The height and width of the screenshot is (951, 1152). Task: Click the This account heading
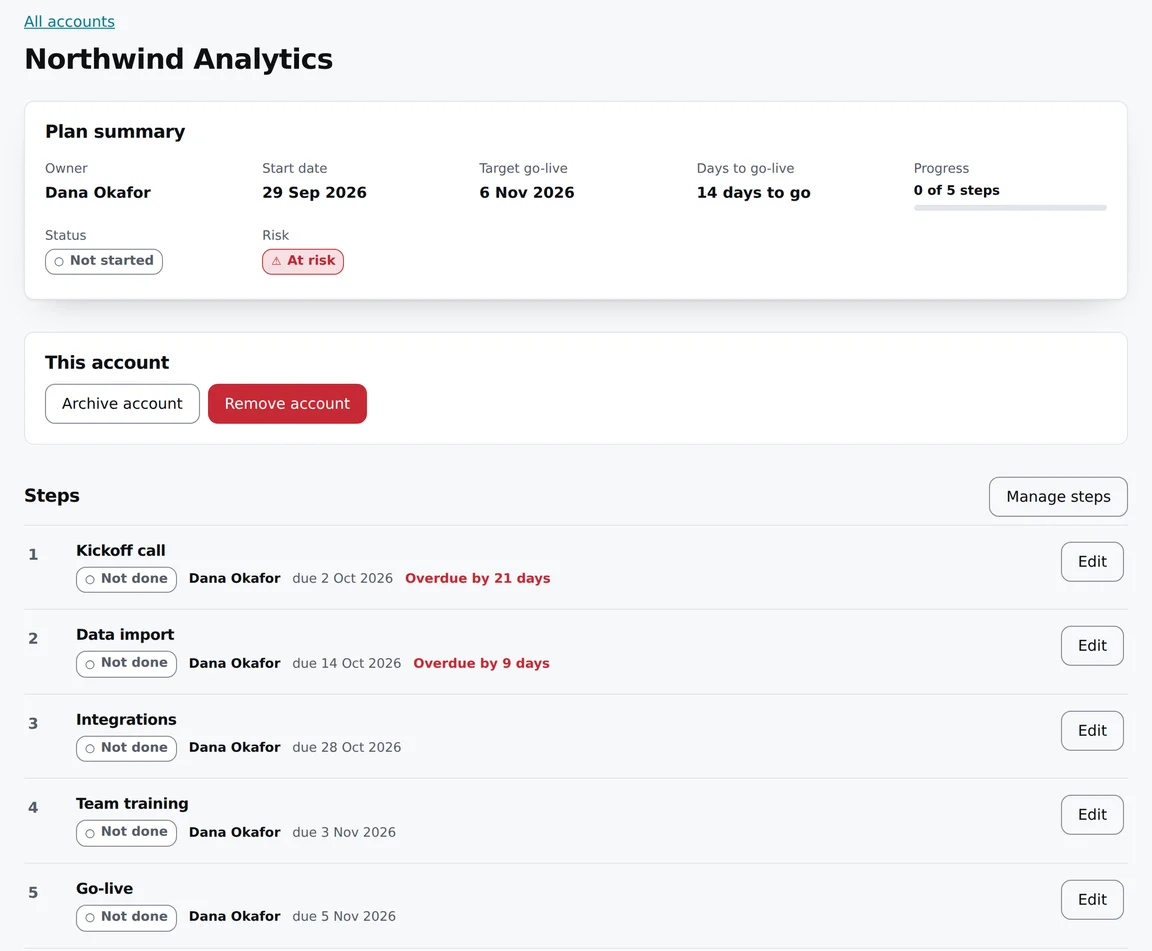(107, 362)
